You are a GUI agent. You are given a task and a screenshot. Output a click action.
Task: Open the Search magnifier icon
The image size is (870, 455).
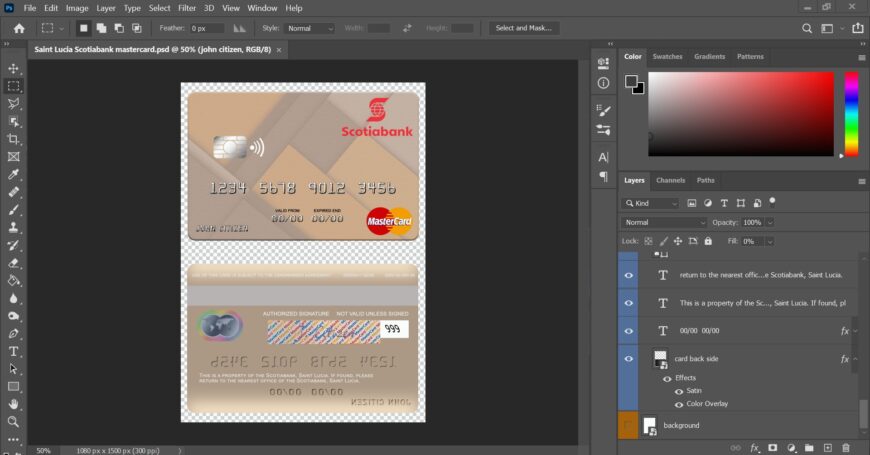807,28
